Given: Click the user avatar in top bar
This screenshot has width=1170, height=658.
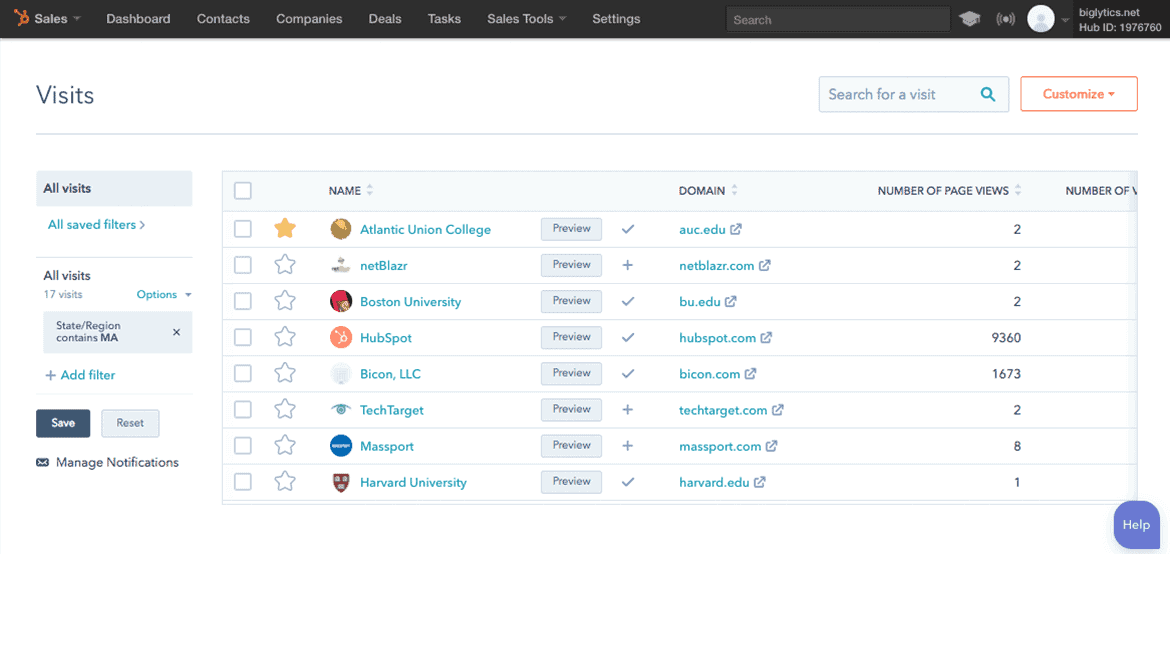Looking at the screenshot, I should coord(1040,19).
